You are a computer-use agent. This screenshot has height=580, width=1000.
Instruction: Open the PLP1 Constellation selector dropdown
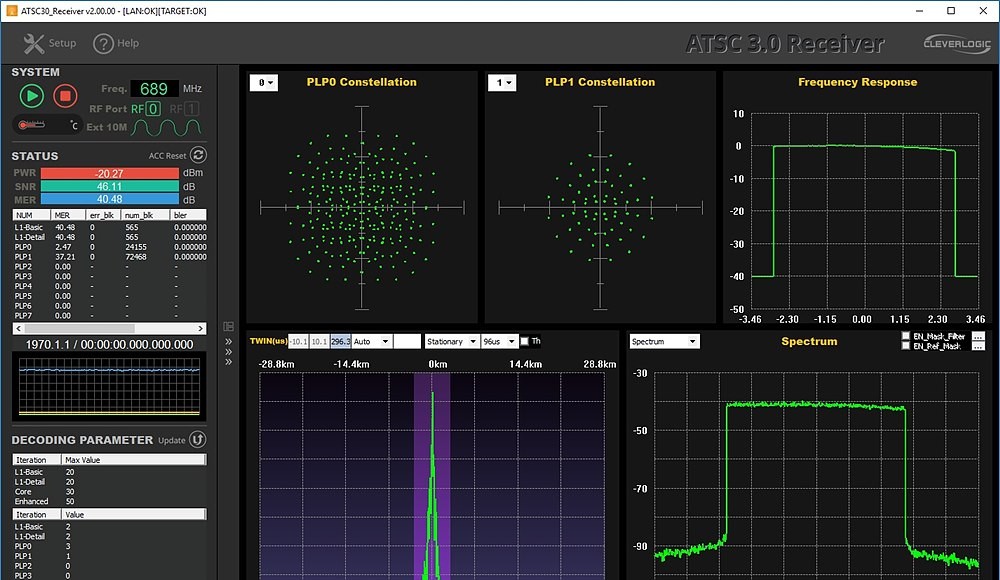pos(502,83)
